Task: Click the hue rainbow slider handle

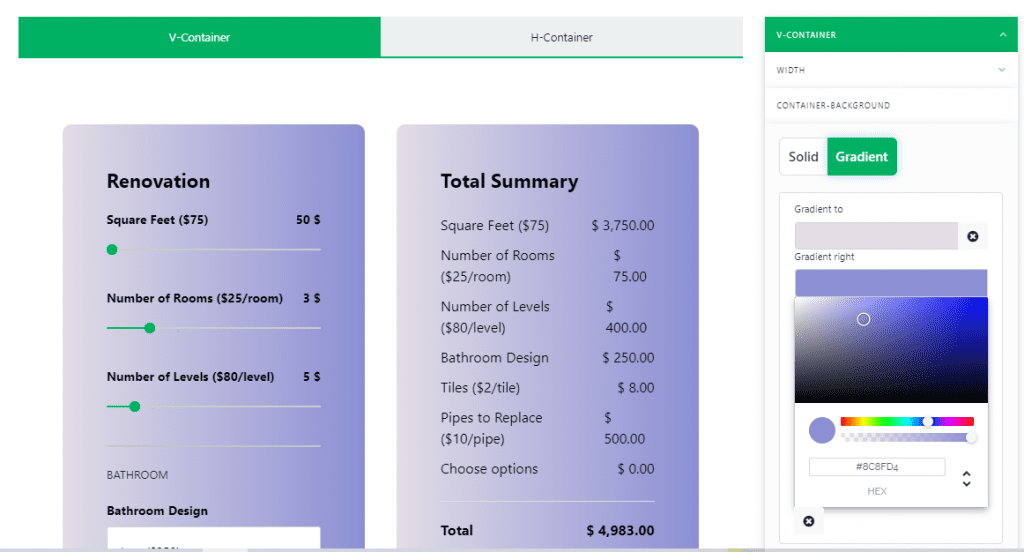Action: click(x=928, y=422)
